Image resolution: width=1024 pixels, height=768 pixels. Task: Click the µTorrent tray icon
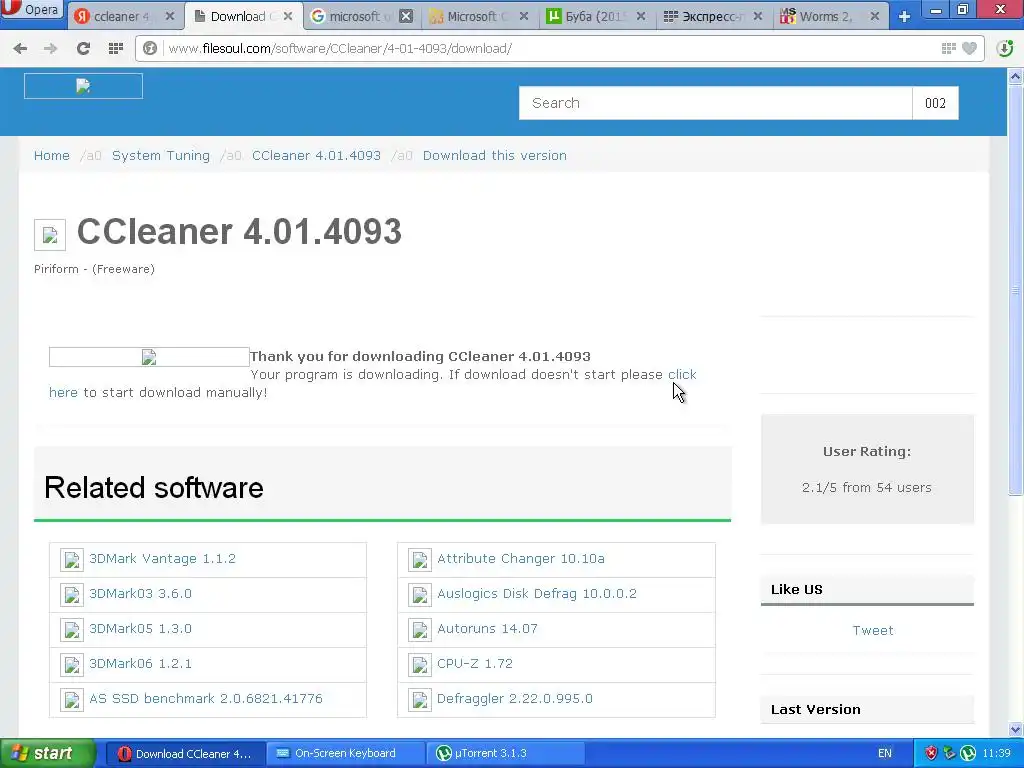[x=968, y=754]
